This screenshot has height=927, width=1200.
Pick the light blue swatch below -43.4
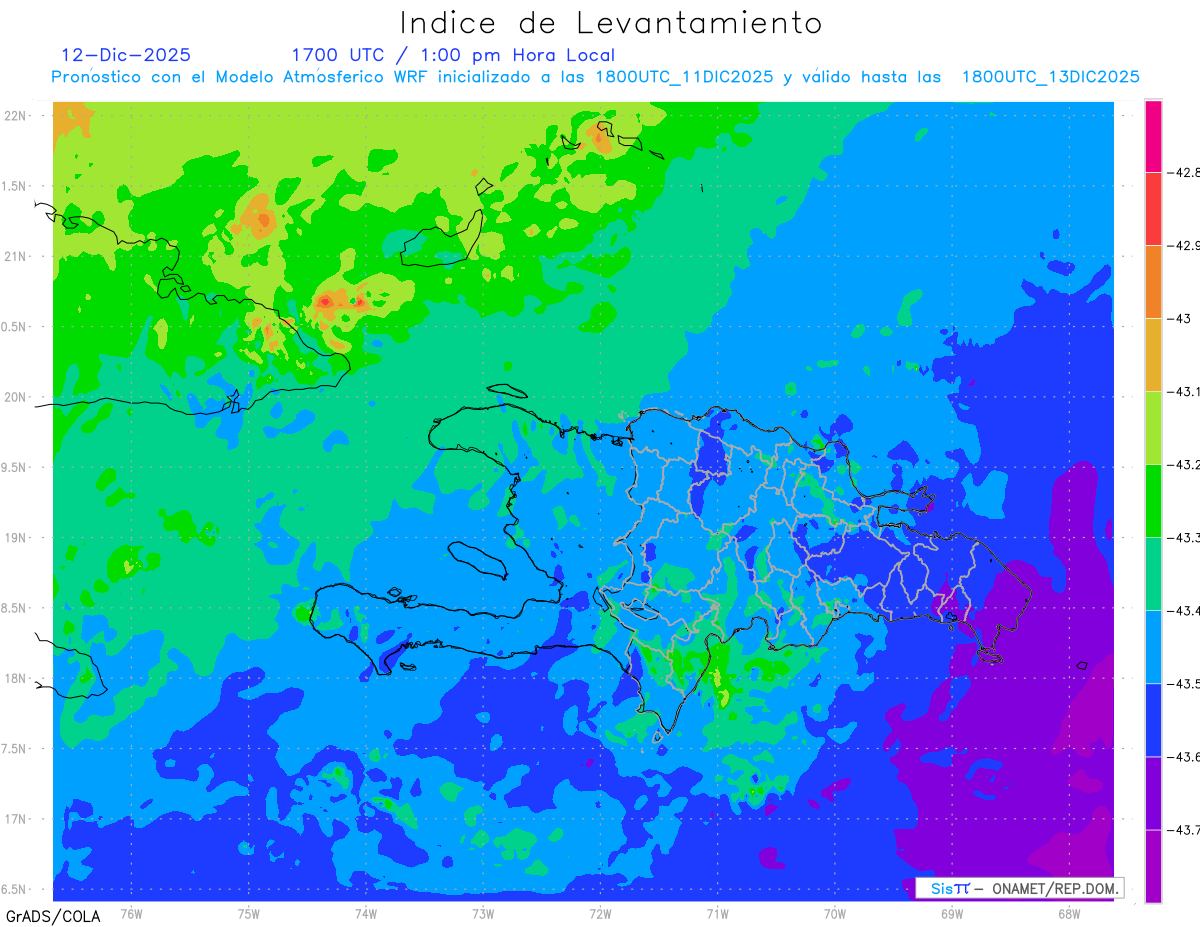[x=1153, y=646]
